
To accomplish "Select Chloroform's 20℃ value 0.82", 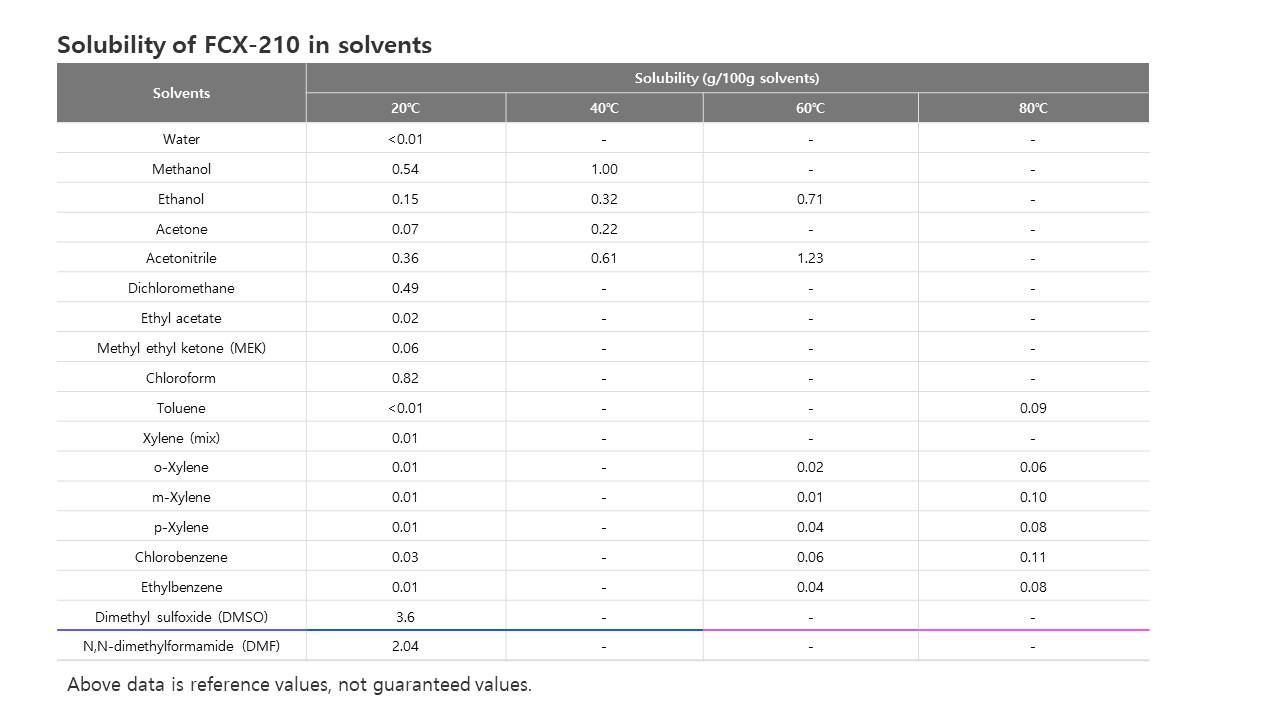I will point(405,378).
